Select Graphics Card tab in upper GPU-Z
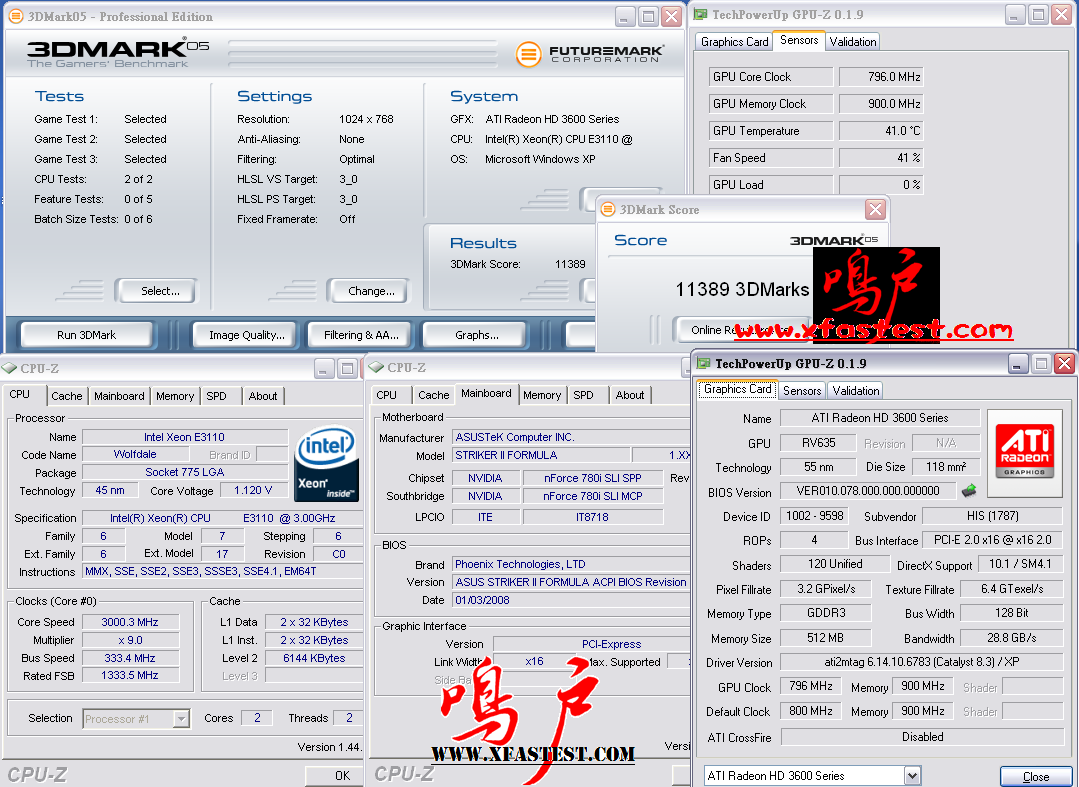1079x787 pixels. point(734,42)
